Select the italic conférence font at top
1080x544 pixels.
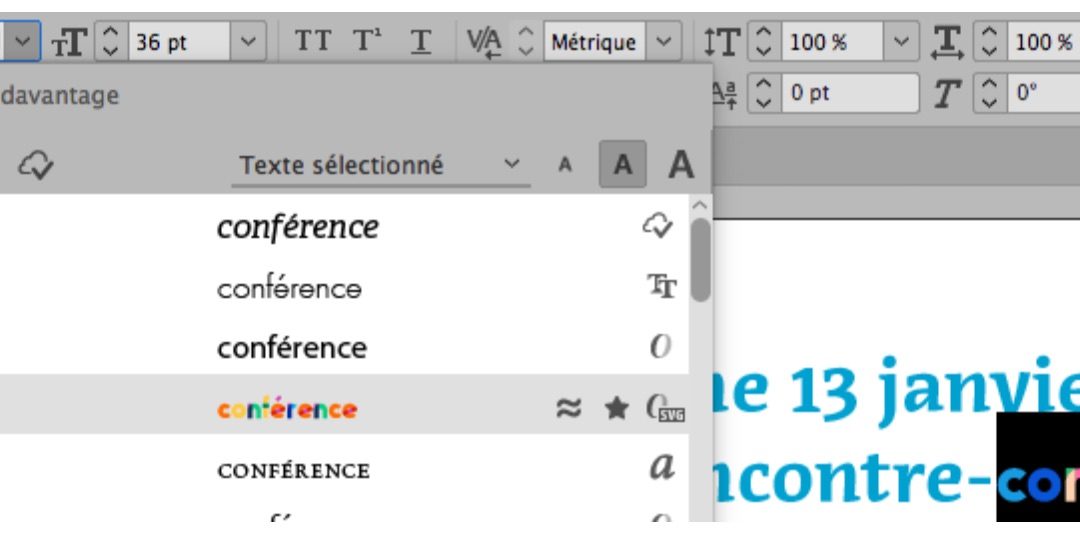tap(297, 227)
